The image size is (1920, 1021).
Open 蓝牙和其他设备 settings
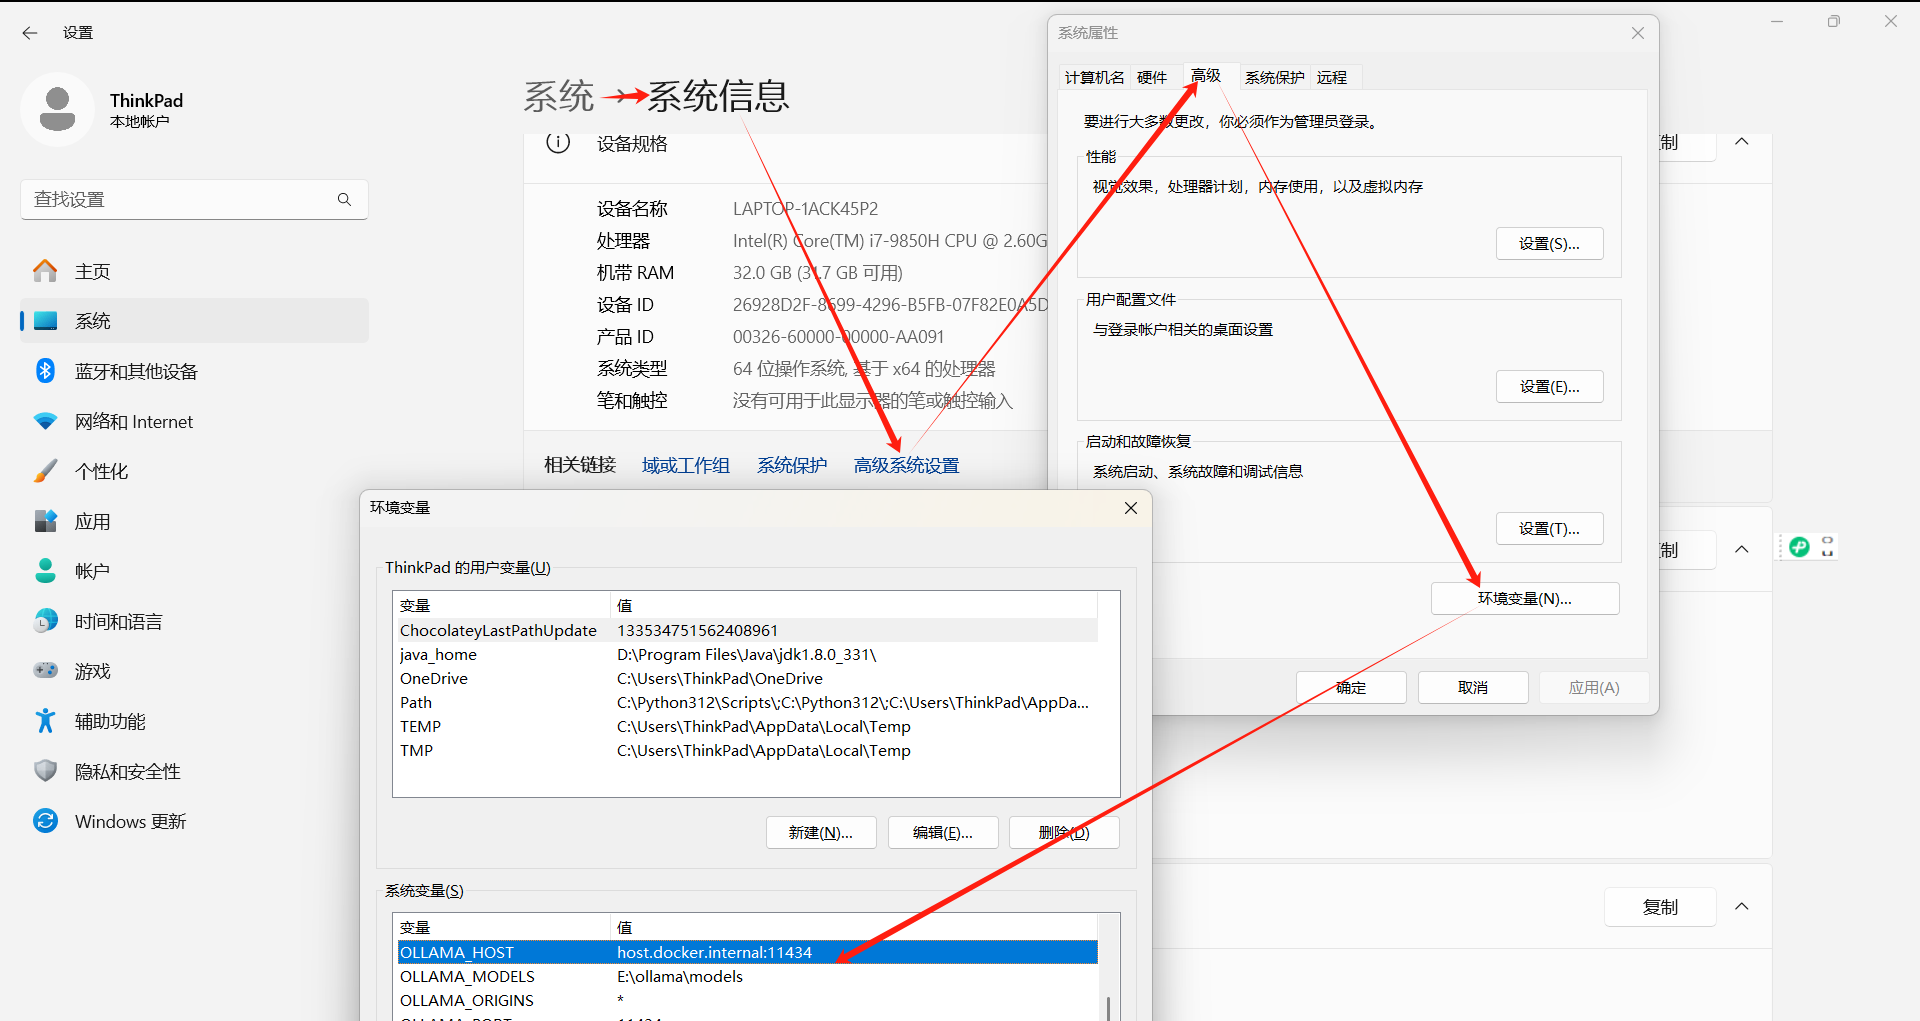[195, 371]
